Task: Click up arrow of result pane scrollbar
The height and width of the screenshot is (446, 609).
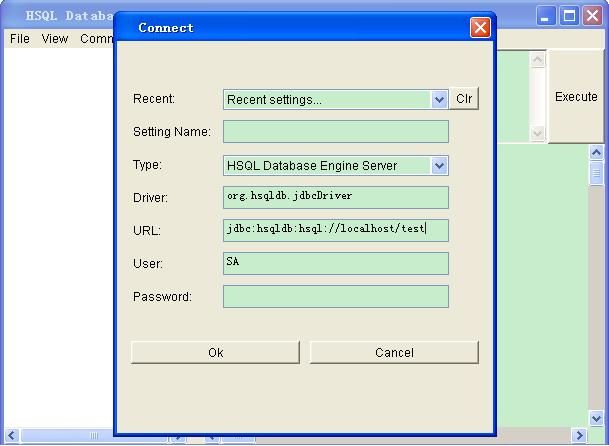Action: coord(596,152)
